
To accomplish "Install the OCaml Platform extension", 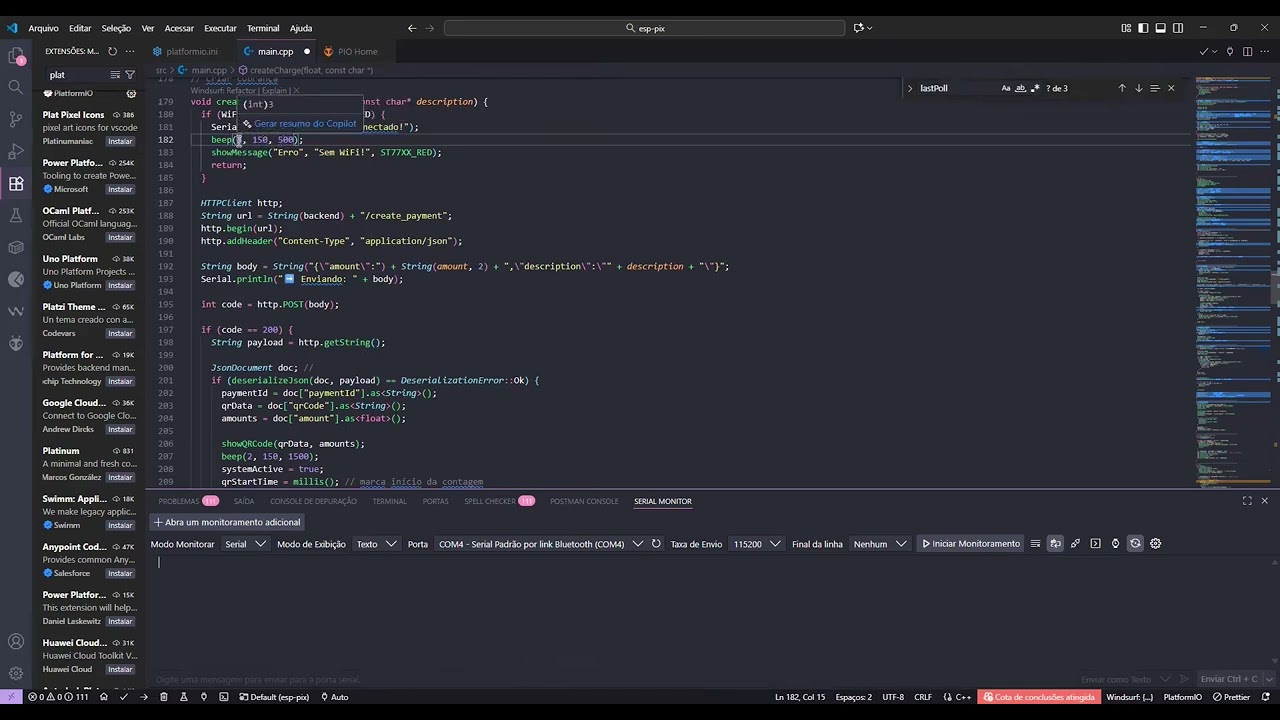I will pyautogui.click(x=120, y=237).
